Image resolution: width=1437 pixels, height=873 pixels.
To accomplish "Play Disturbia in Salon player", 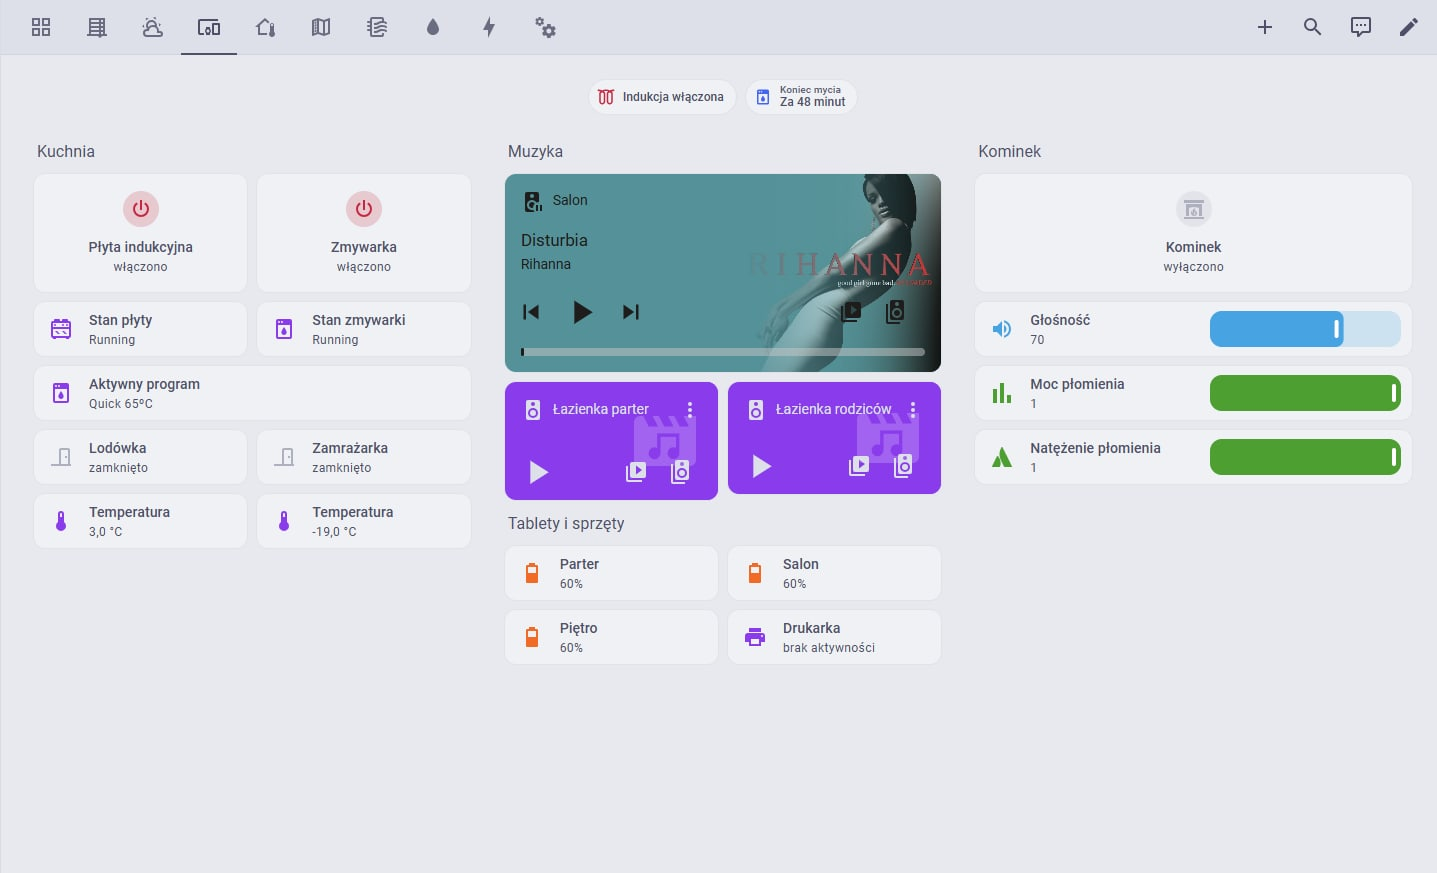I will 582,312.
